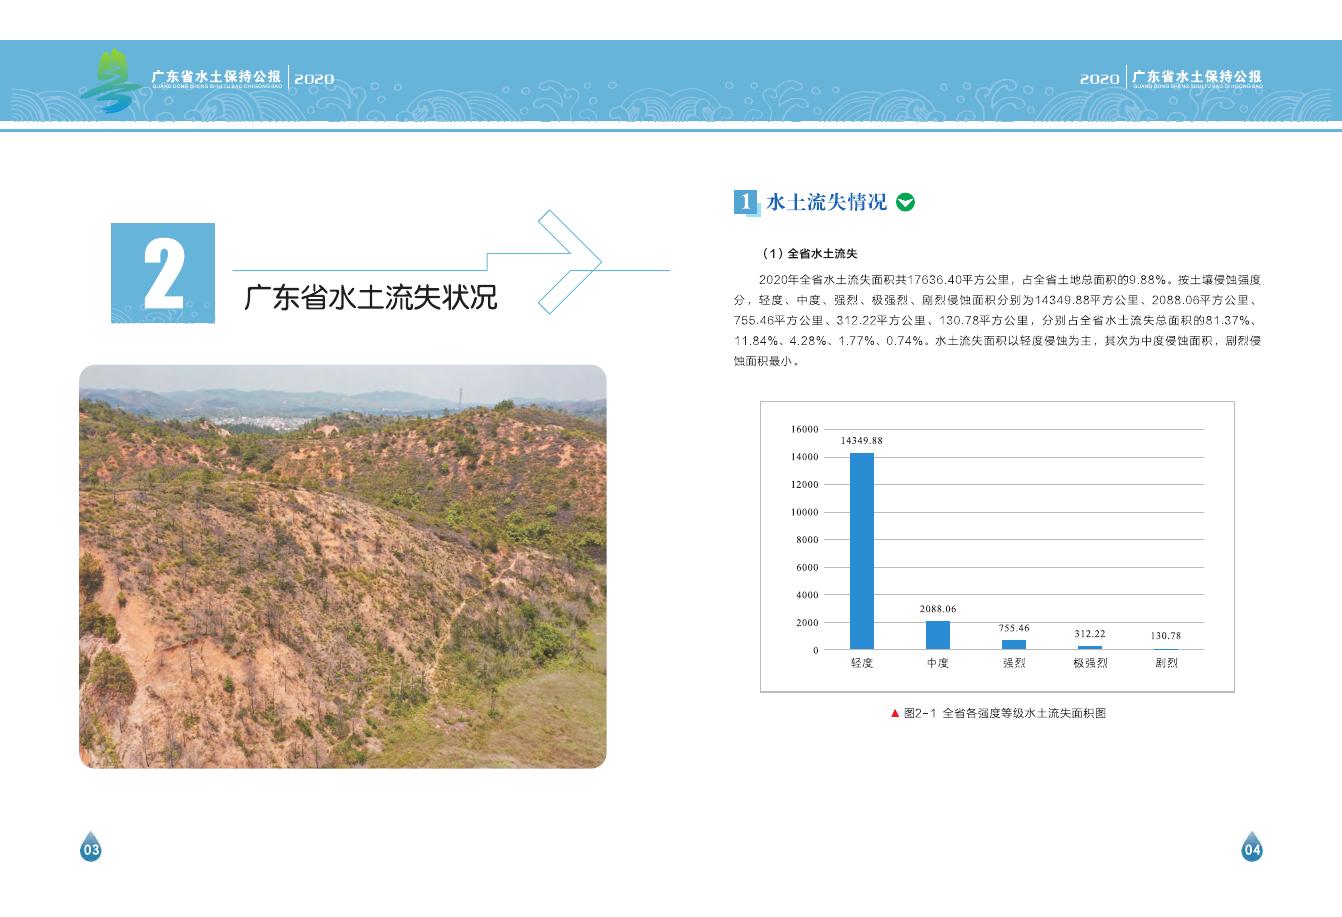
Task: Click right header title 广东省水土保持公报
Action: [1197, 77]
